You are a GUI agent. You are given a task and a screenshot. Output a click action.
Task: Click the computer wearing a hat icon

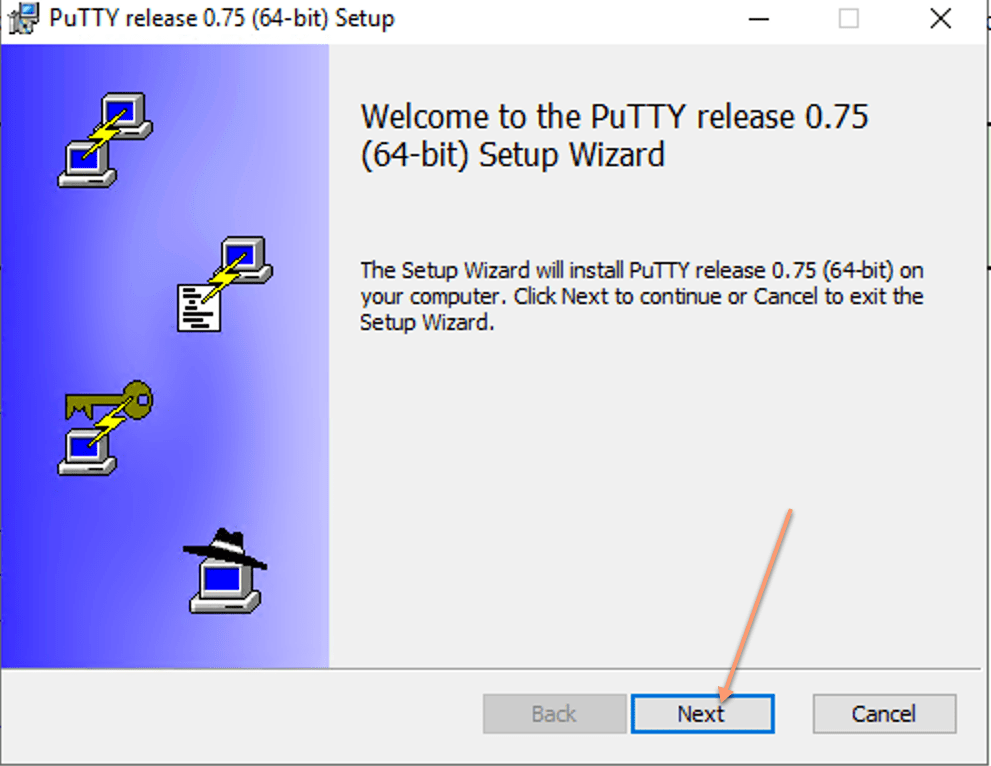(x=225, y=571)
